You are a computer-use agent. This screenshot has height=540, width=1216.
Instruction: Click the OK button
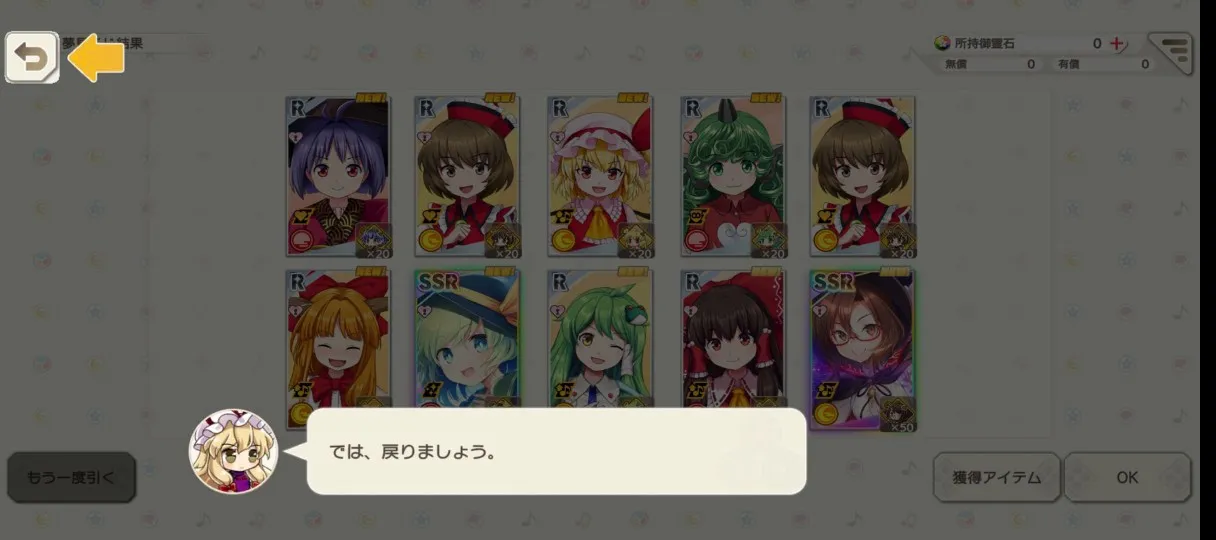[1127, 477]
